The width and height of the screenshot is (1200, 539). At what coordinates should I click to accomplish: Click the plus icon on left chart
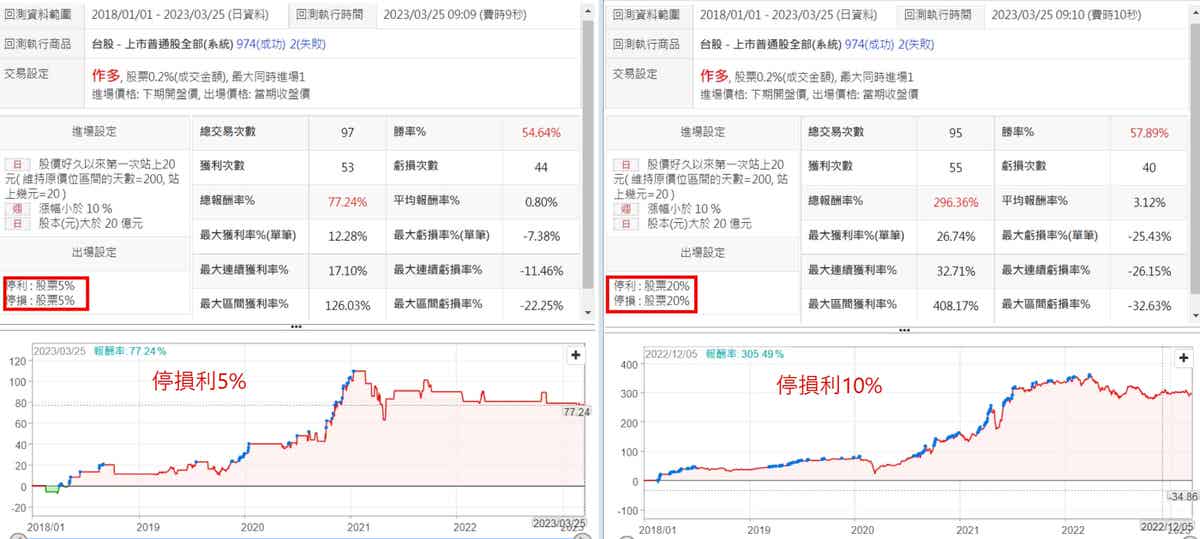coord(576,354)
